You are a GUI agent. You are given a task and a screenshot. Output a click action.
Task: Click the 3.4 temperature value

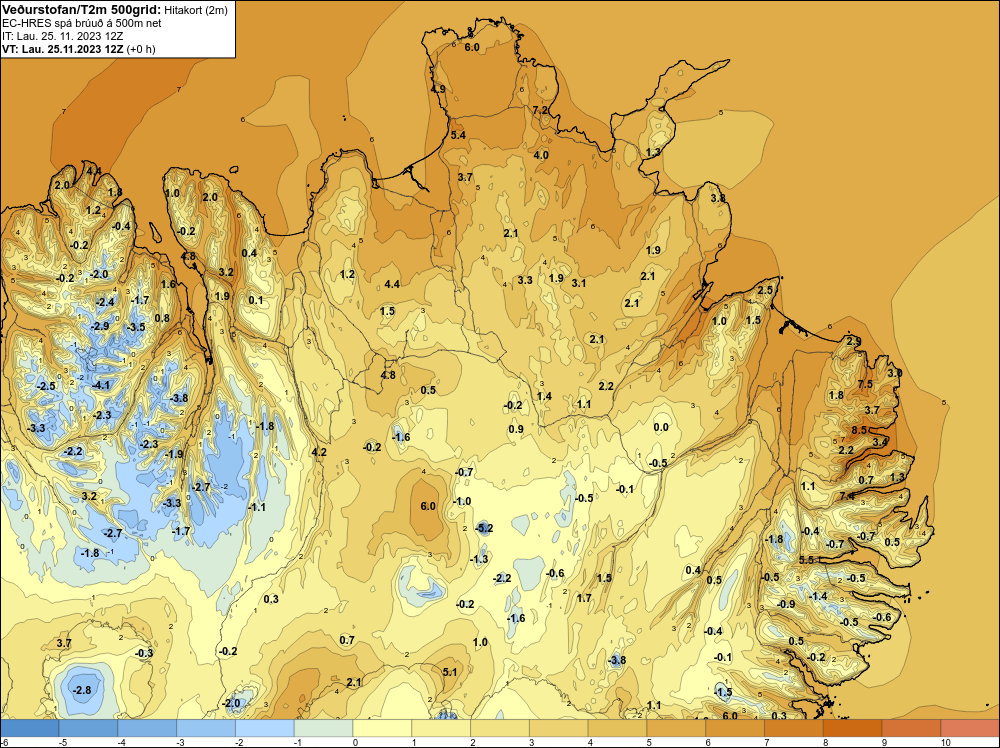(x=880, y=442)
